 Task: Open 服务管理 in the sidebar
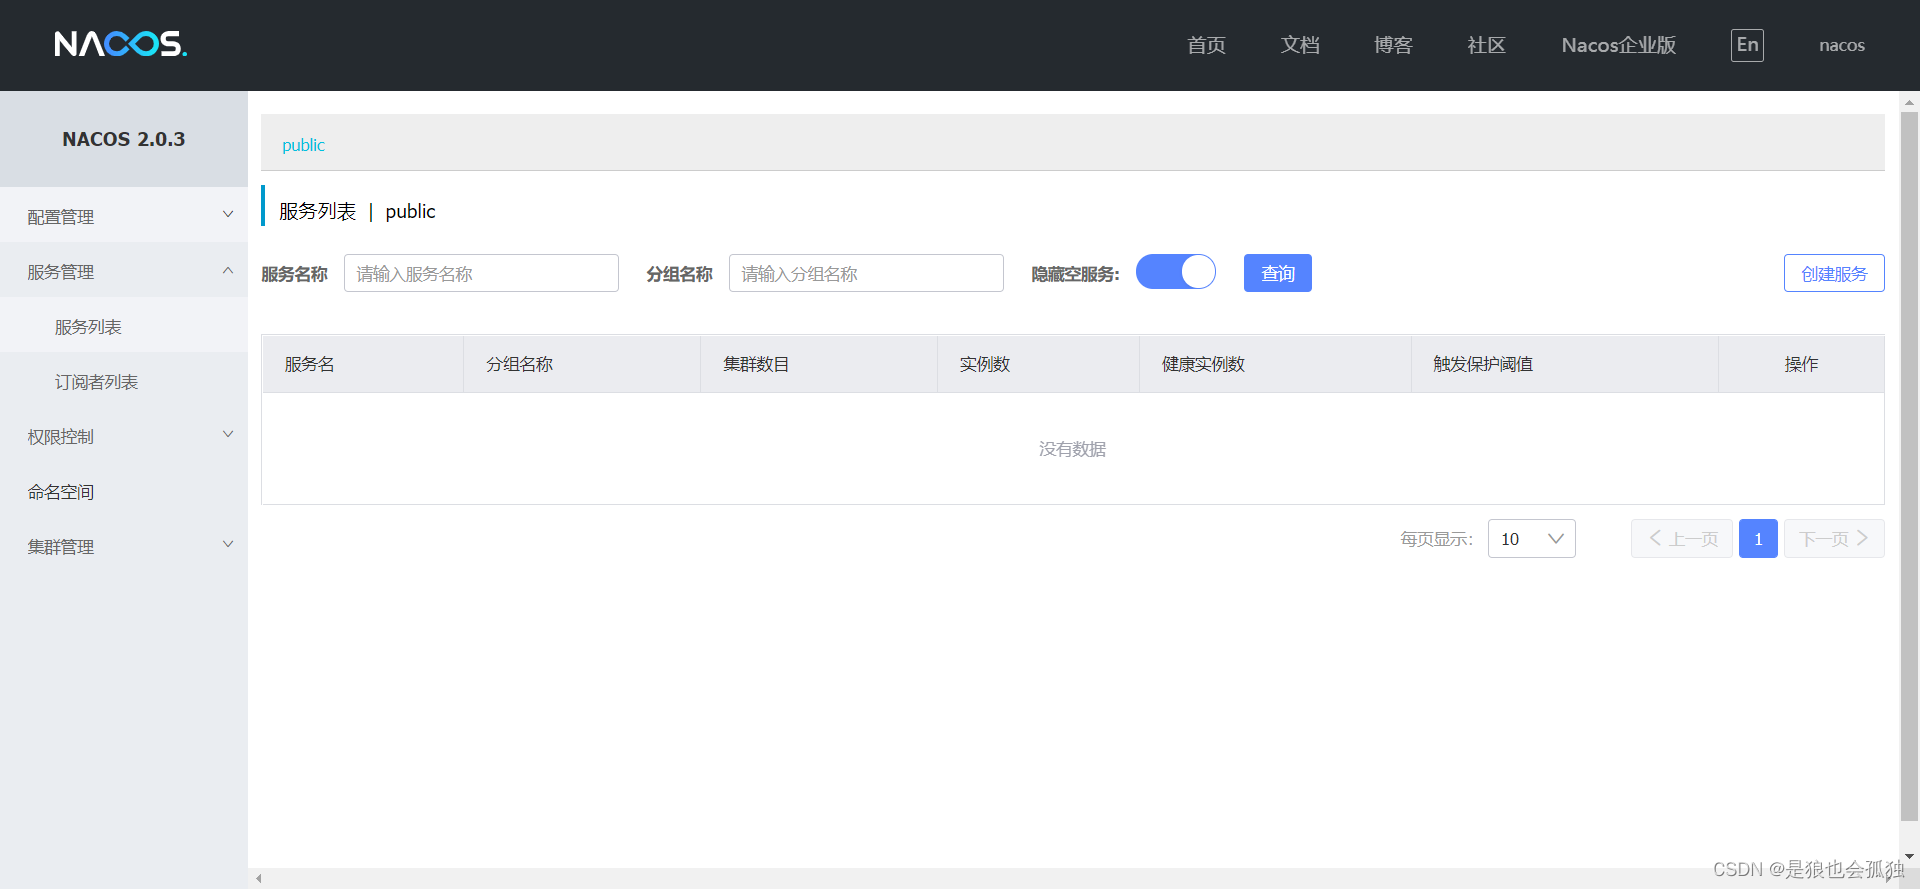point(124,271)
